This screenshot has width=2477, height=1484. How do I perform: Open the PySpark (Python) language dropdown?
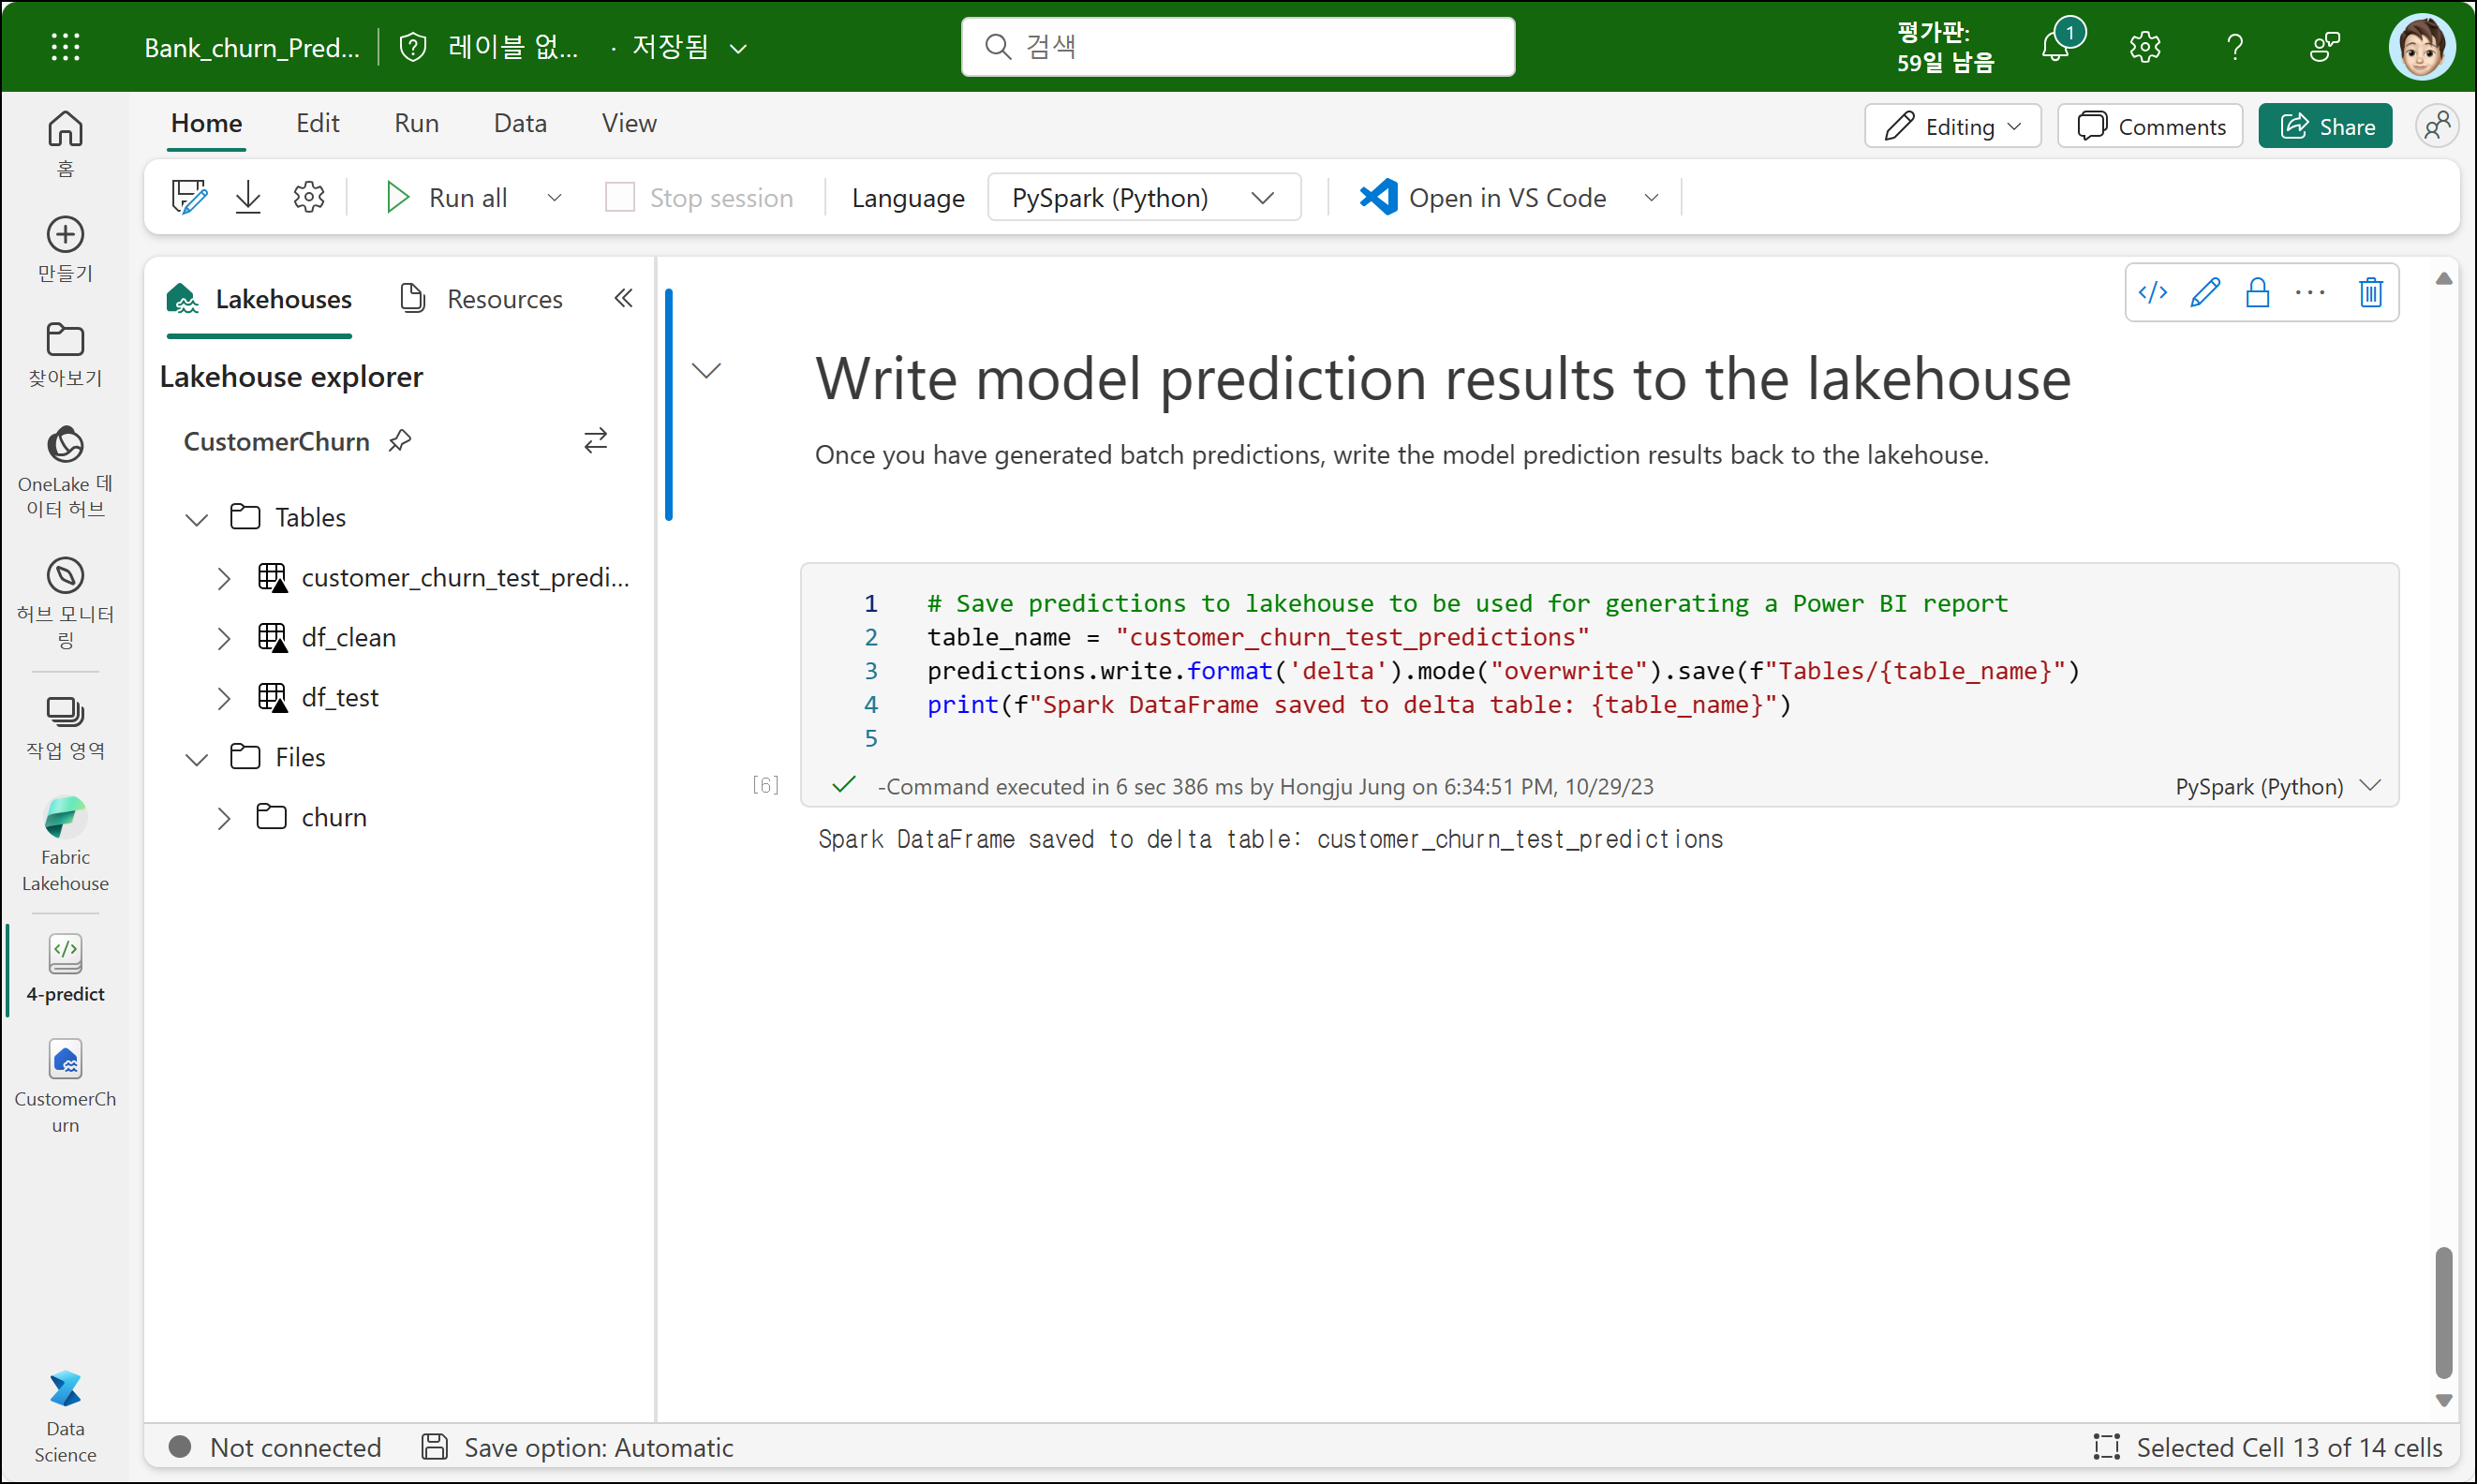tap(1143, 198)
